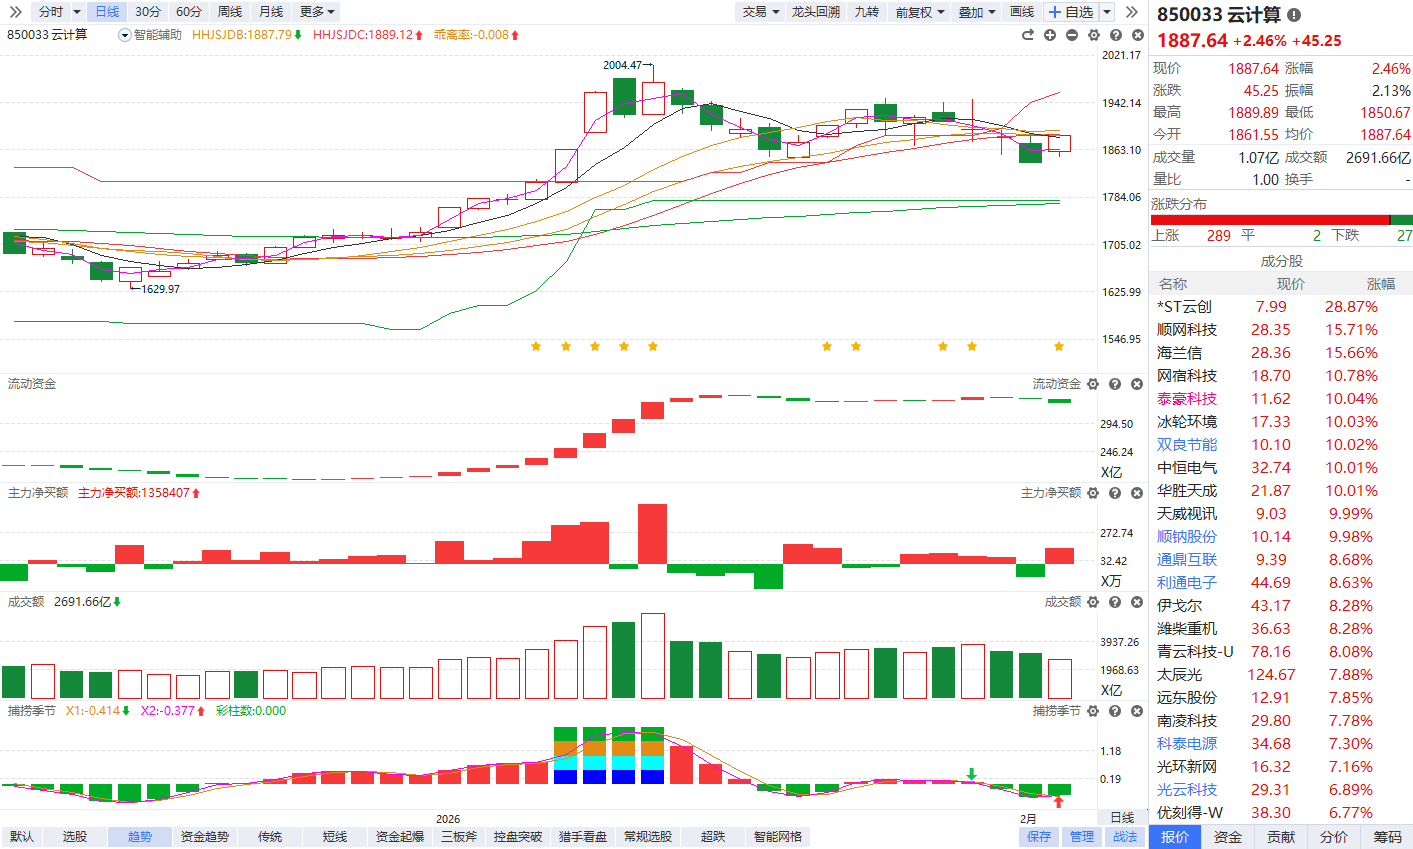This screenshot has width=1413, height=849.
Task: Switch to the 筹码 tab
Action: pyautogui.click(x=1387, y=837)
